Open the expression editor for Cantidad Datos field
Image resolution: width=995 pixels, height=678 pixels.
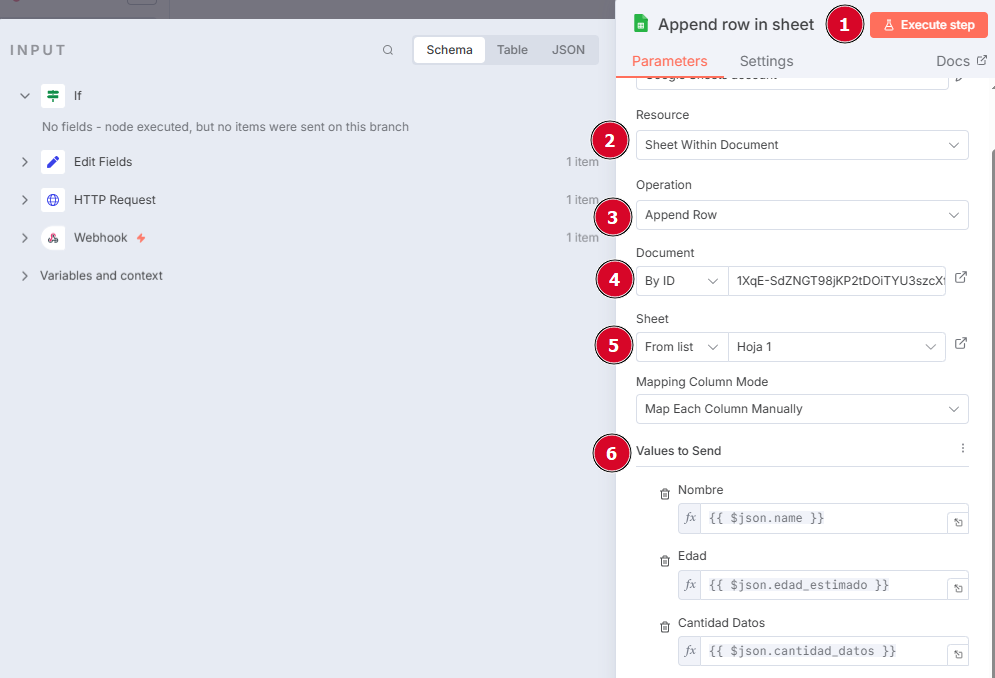(x=958, y=655)
